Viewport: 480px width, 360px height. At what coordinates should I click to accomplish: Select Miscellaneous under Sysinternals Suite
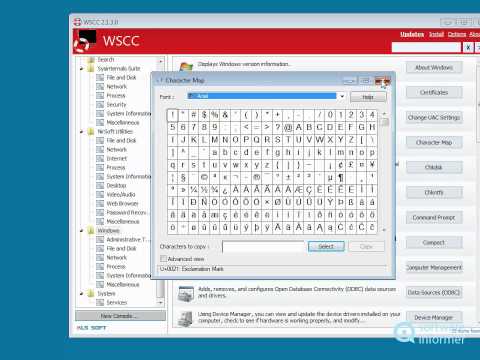tap(123, 123)
